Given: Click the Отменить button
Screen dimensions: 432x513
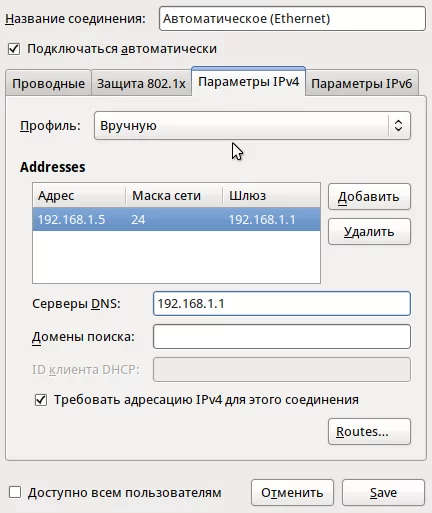Looking at the screenshot, I should point(292,493).
